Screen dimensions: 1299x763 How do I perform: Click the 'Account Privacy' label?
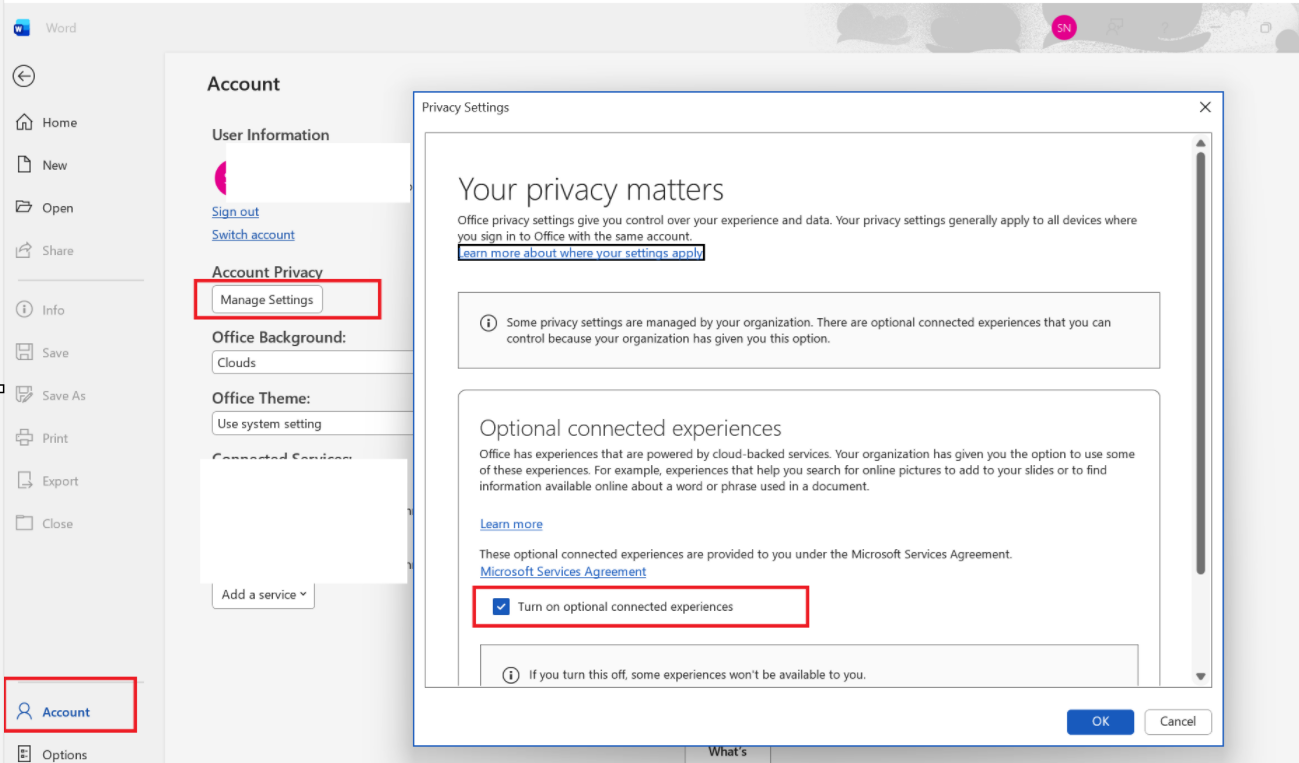pos(267,272)
